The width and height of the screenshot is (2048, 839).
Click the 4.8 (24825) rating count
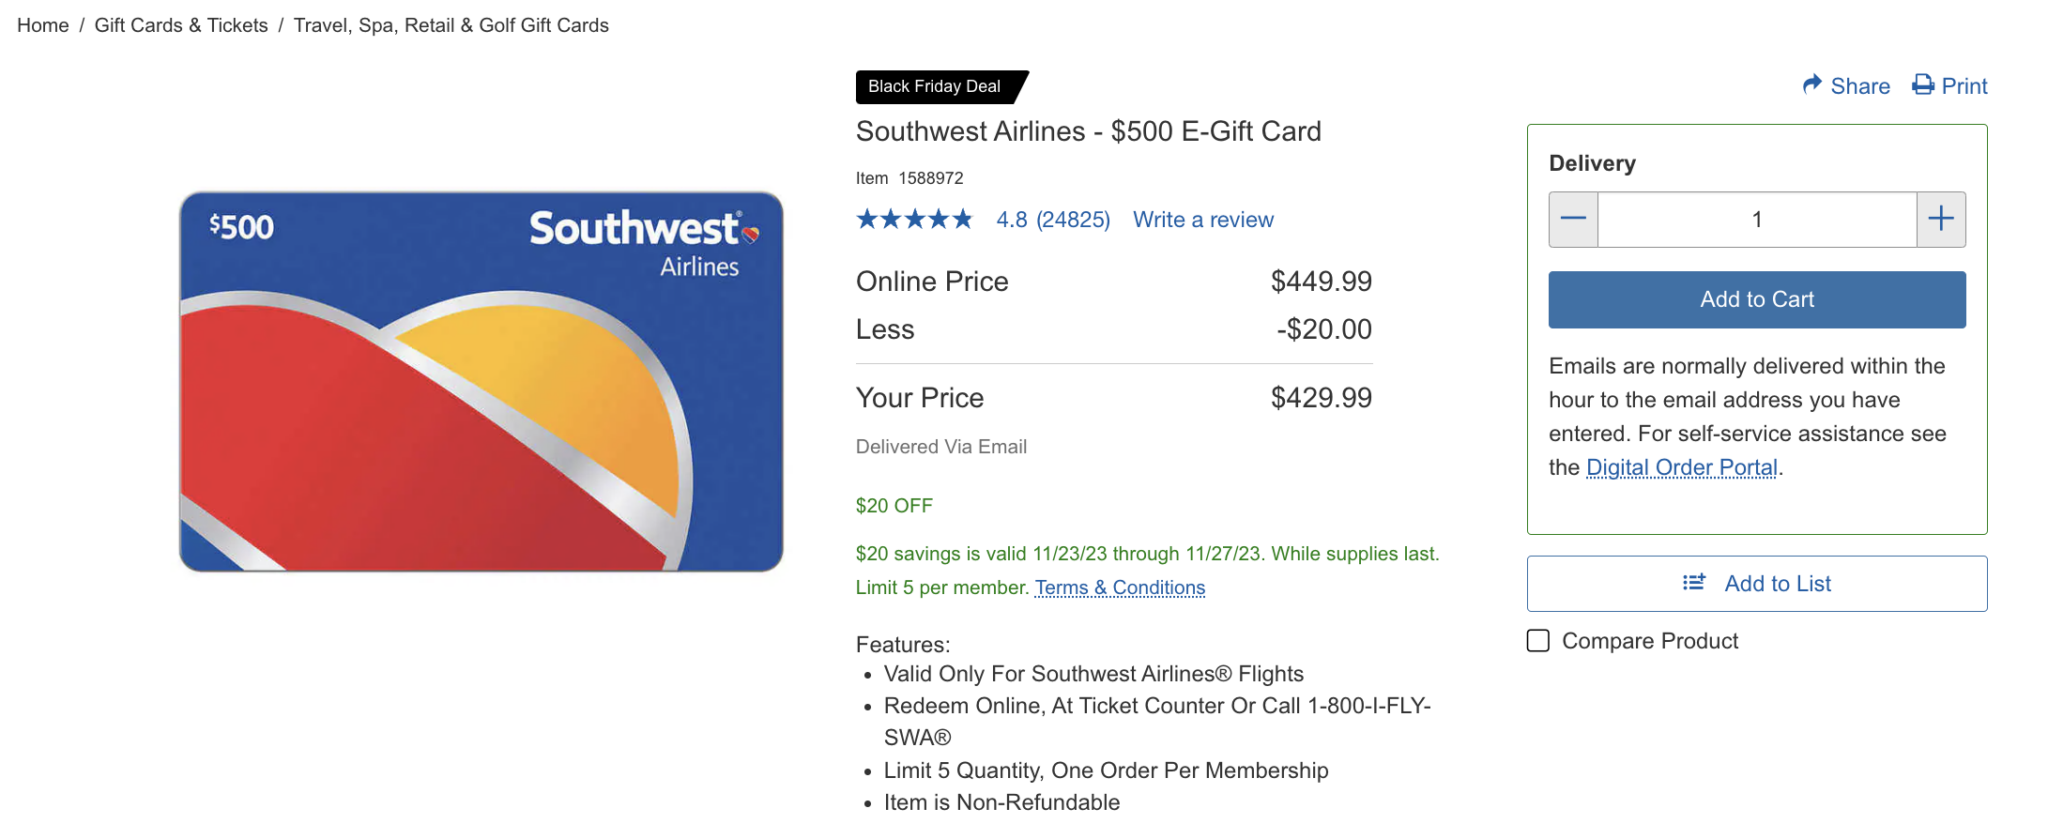(x=1053, y=220)
